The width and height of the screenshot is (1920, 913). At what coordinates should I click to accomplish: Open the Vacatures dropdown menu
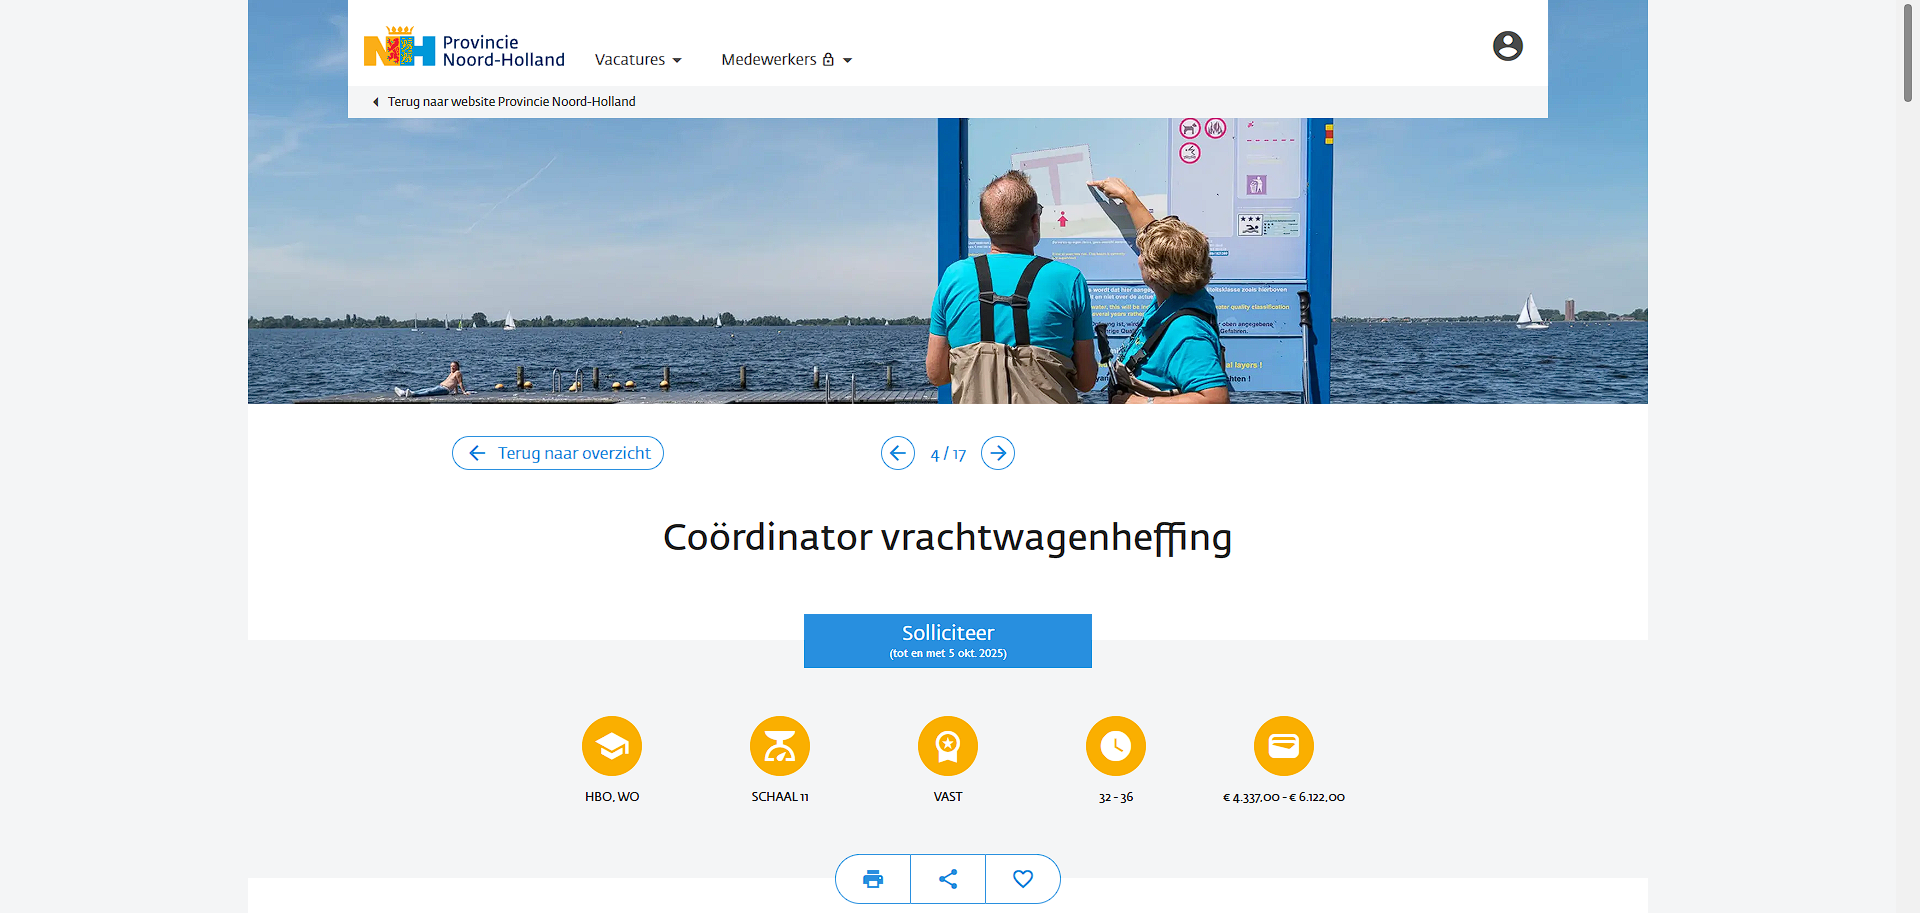click(x=638, y=60)
